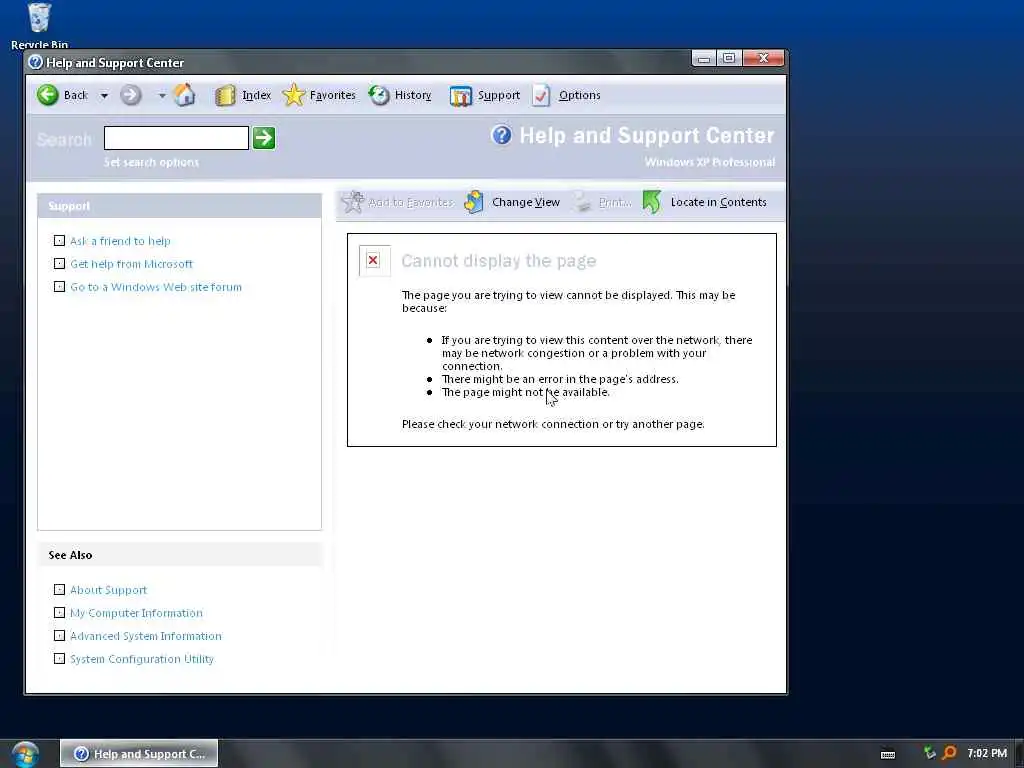1024x768 pixels.
Task: Click bullet box beside My Computer Information
Action: pyautogui.click(x=59, y=613)
